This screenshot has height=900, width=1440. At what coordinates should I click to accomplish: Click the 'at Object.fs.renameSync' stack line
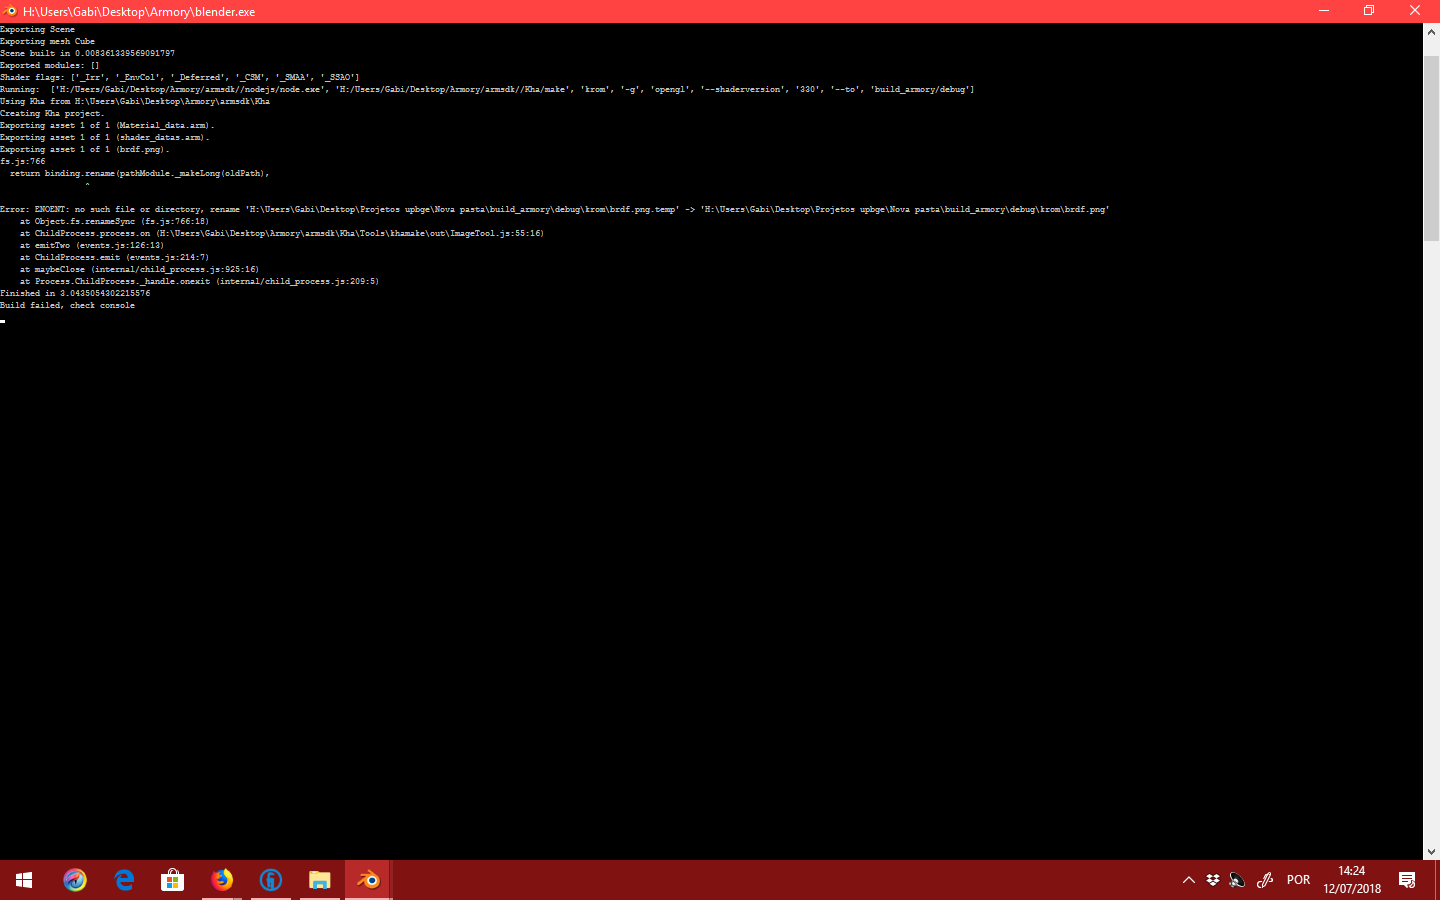click(114, 221)
